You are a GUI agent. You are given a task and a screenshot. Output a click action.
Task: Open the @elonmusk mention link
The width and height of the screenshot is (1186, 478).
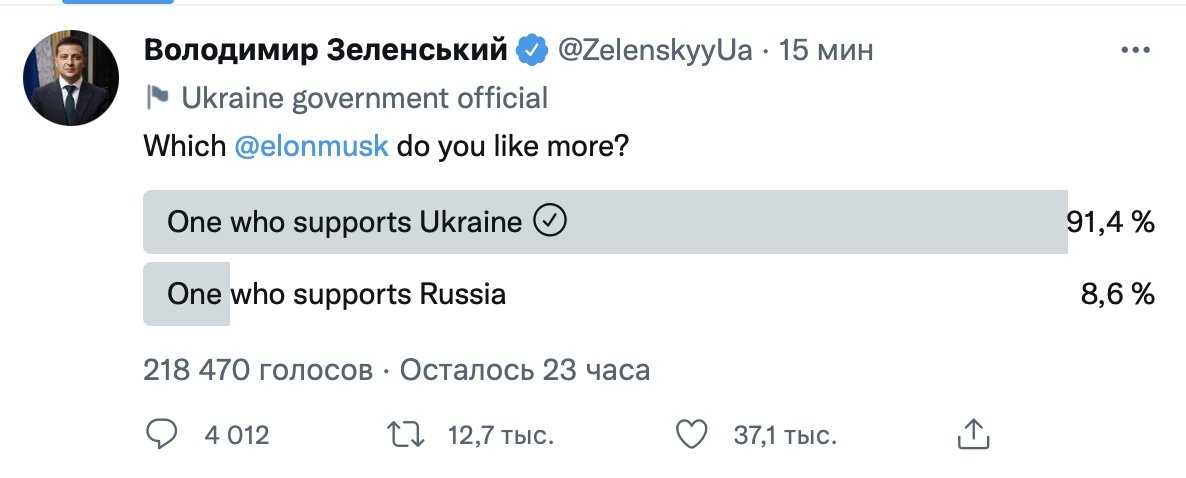[x=310, y=147]
